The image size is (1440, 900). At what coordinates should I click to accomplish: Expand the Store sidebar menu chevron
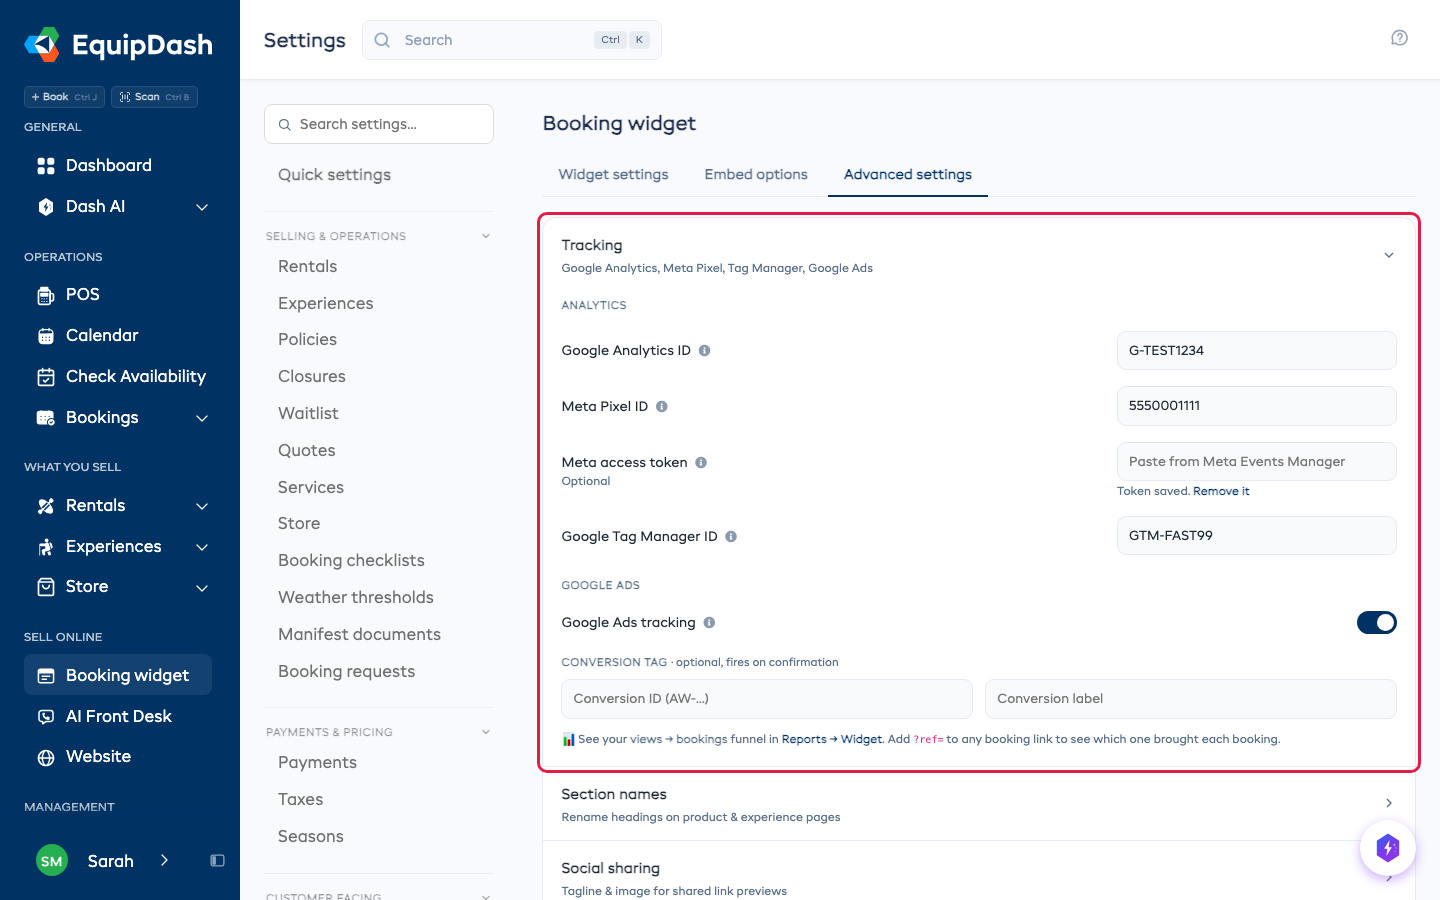click(x=202, y=587)
